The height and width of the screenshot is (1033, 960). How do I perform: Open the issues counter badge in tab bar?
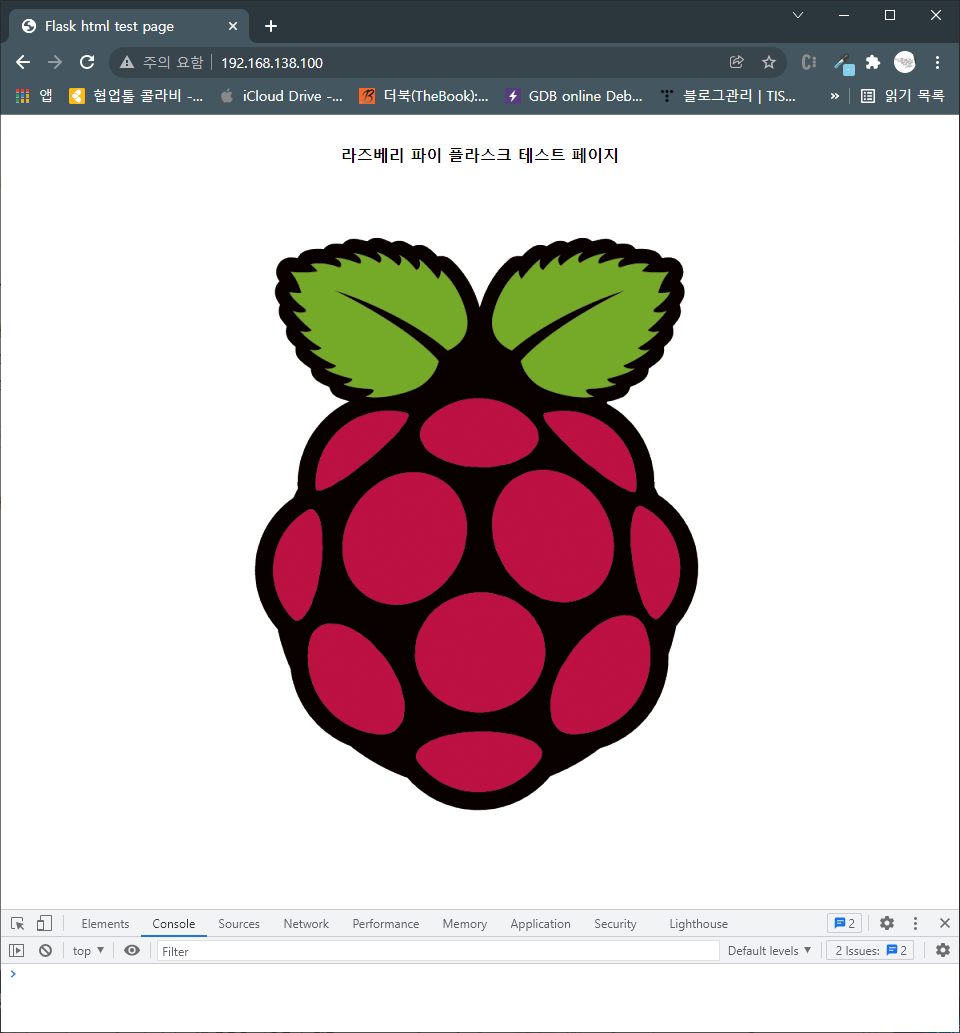(x=845, y=924)
